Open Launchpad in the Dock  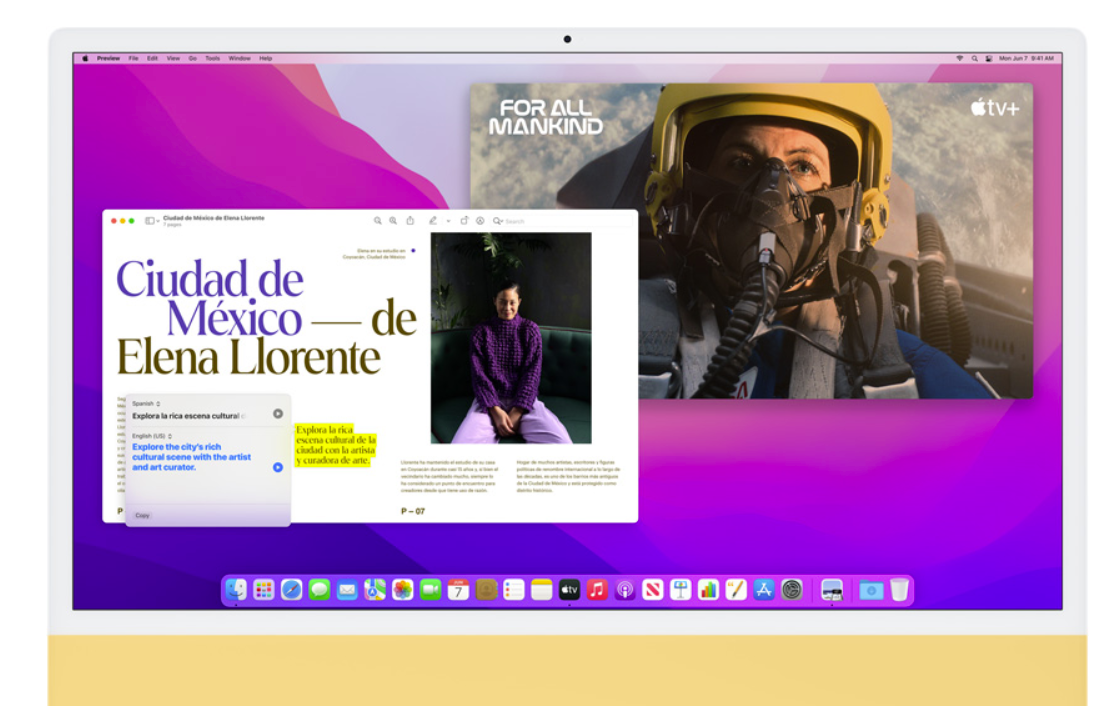coord(264,590)
